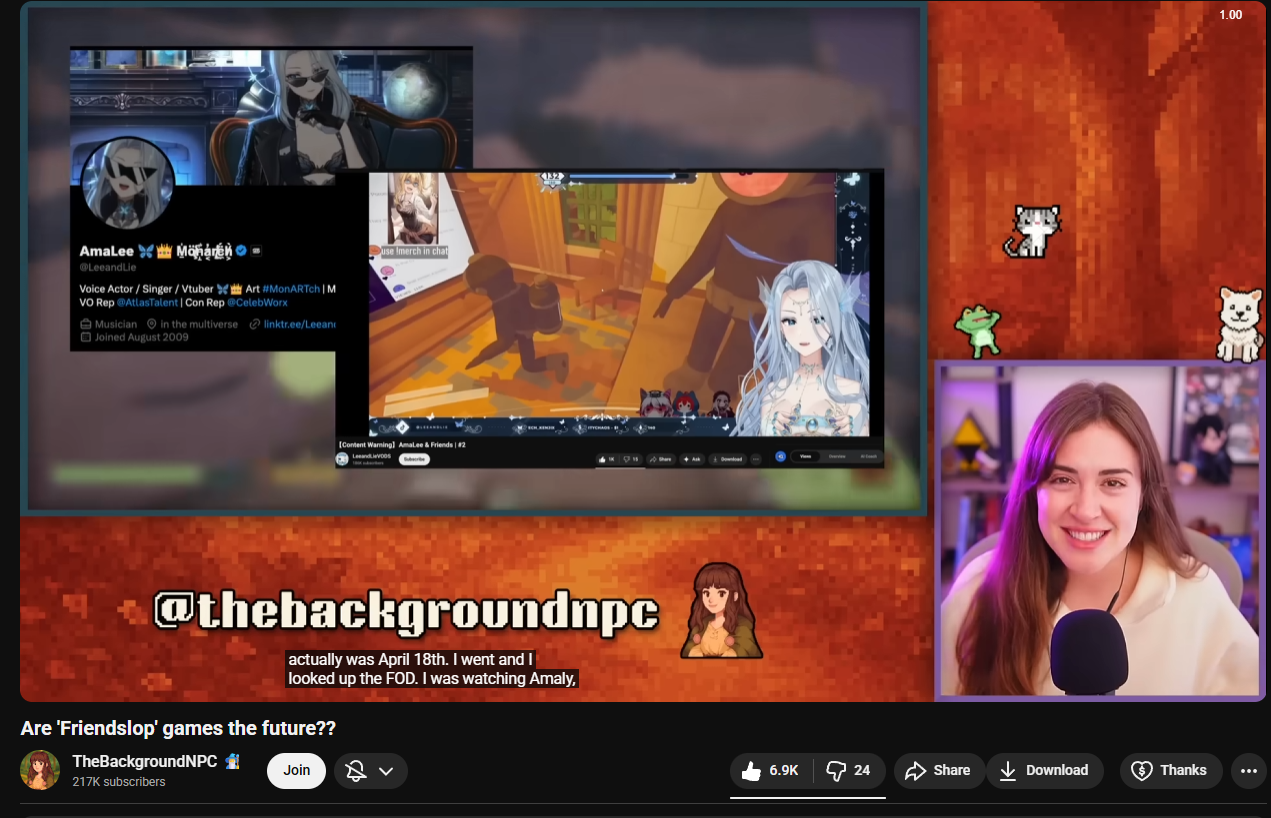Click the linktr.ee link in AmaLee's bio
This screenshot has height=818, width=1271.
click(299, 324)
